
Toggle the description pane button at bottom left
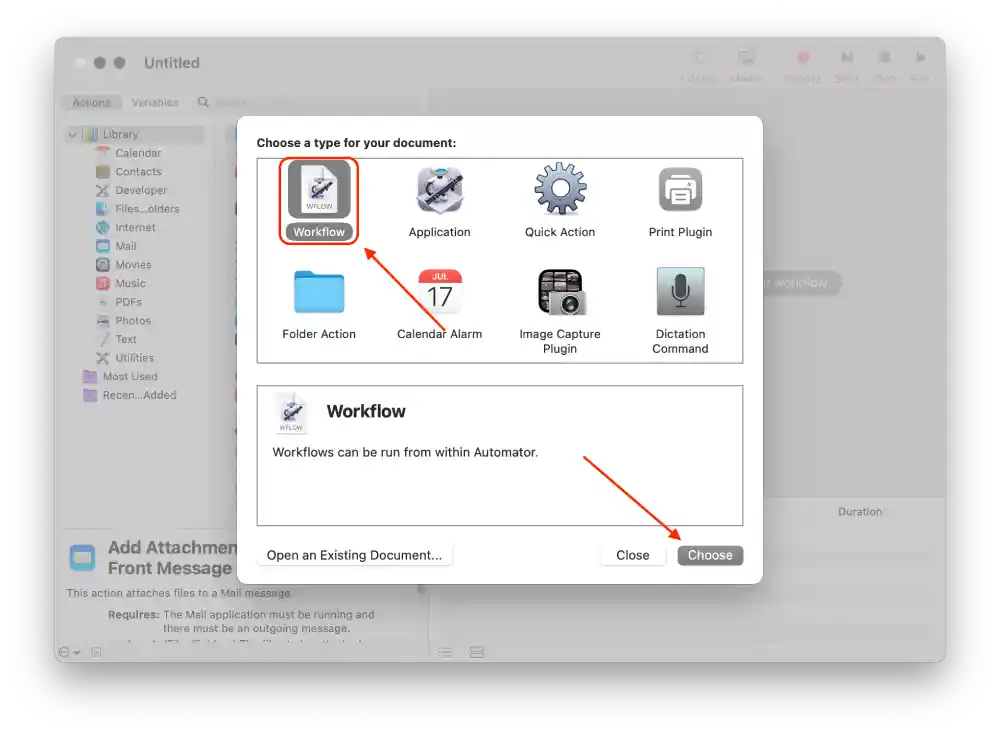click(x=96, y=652)
